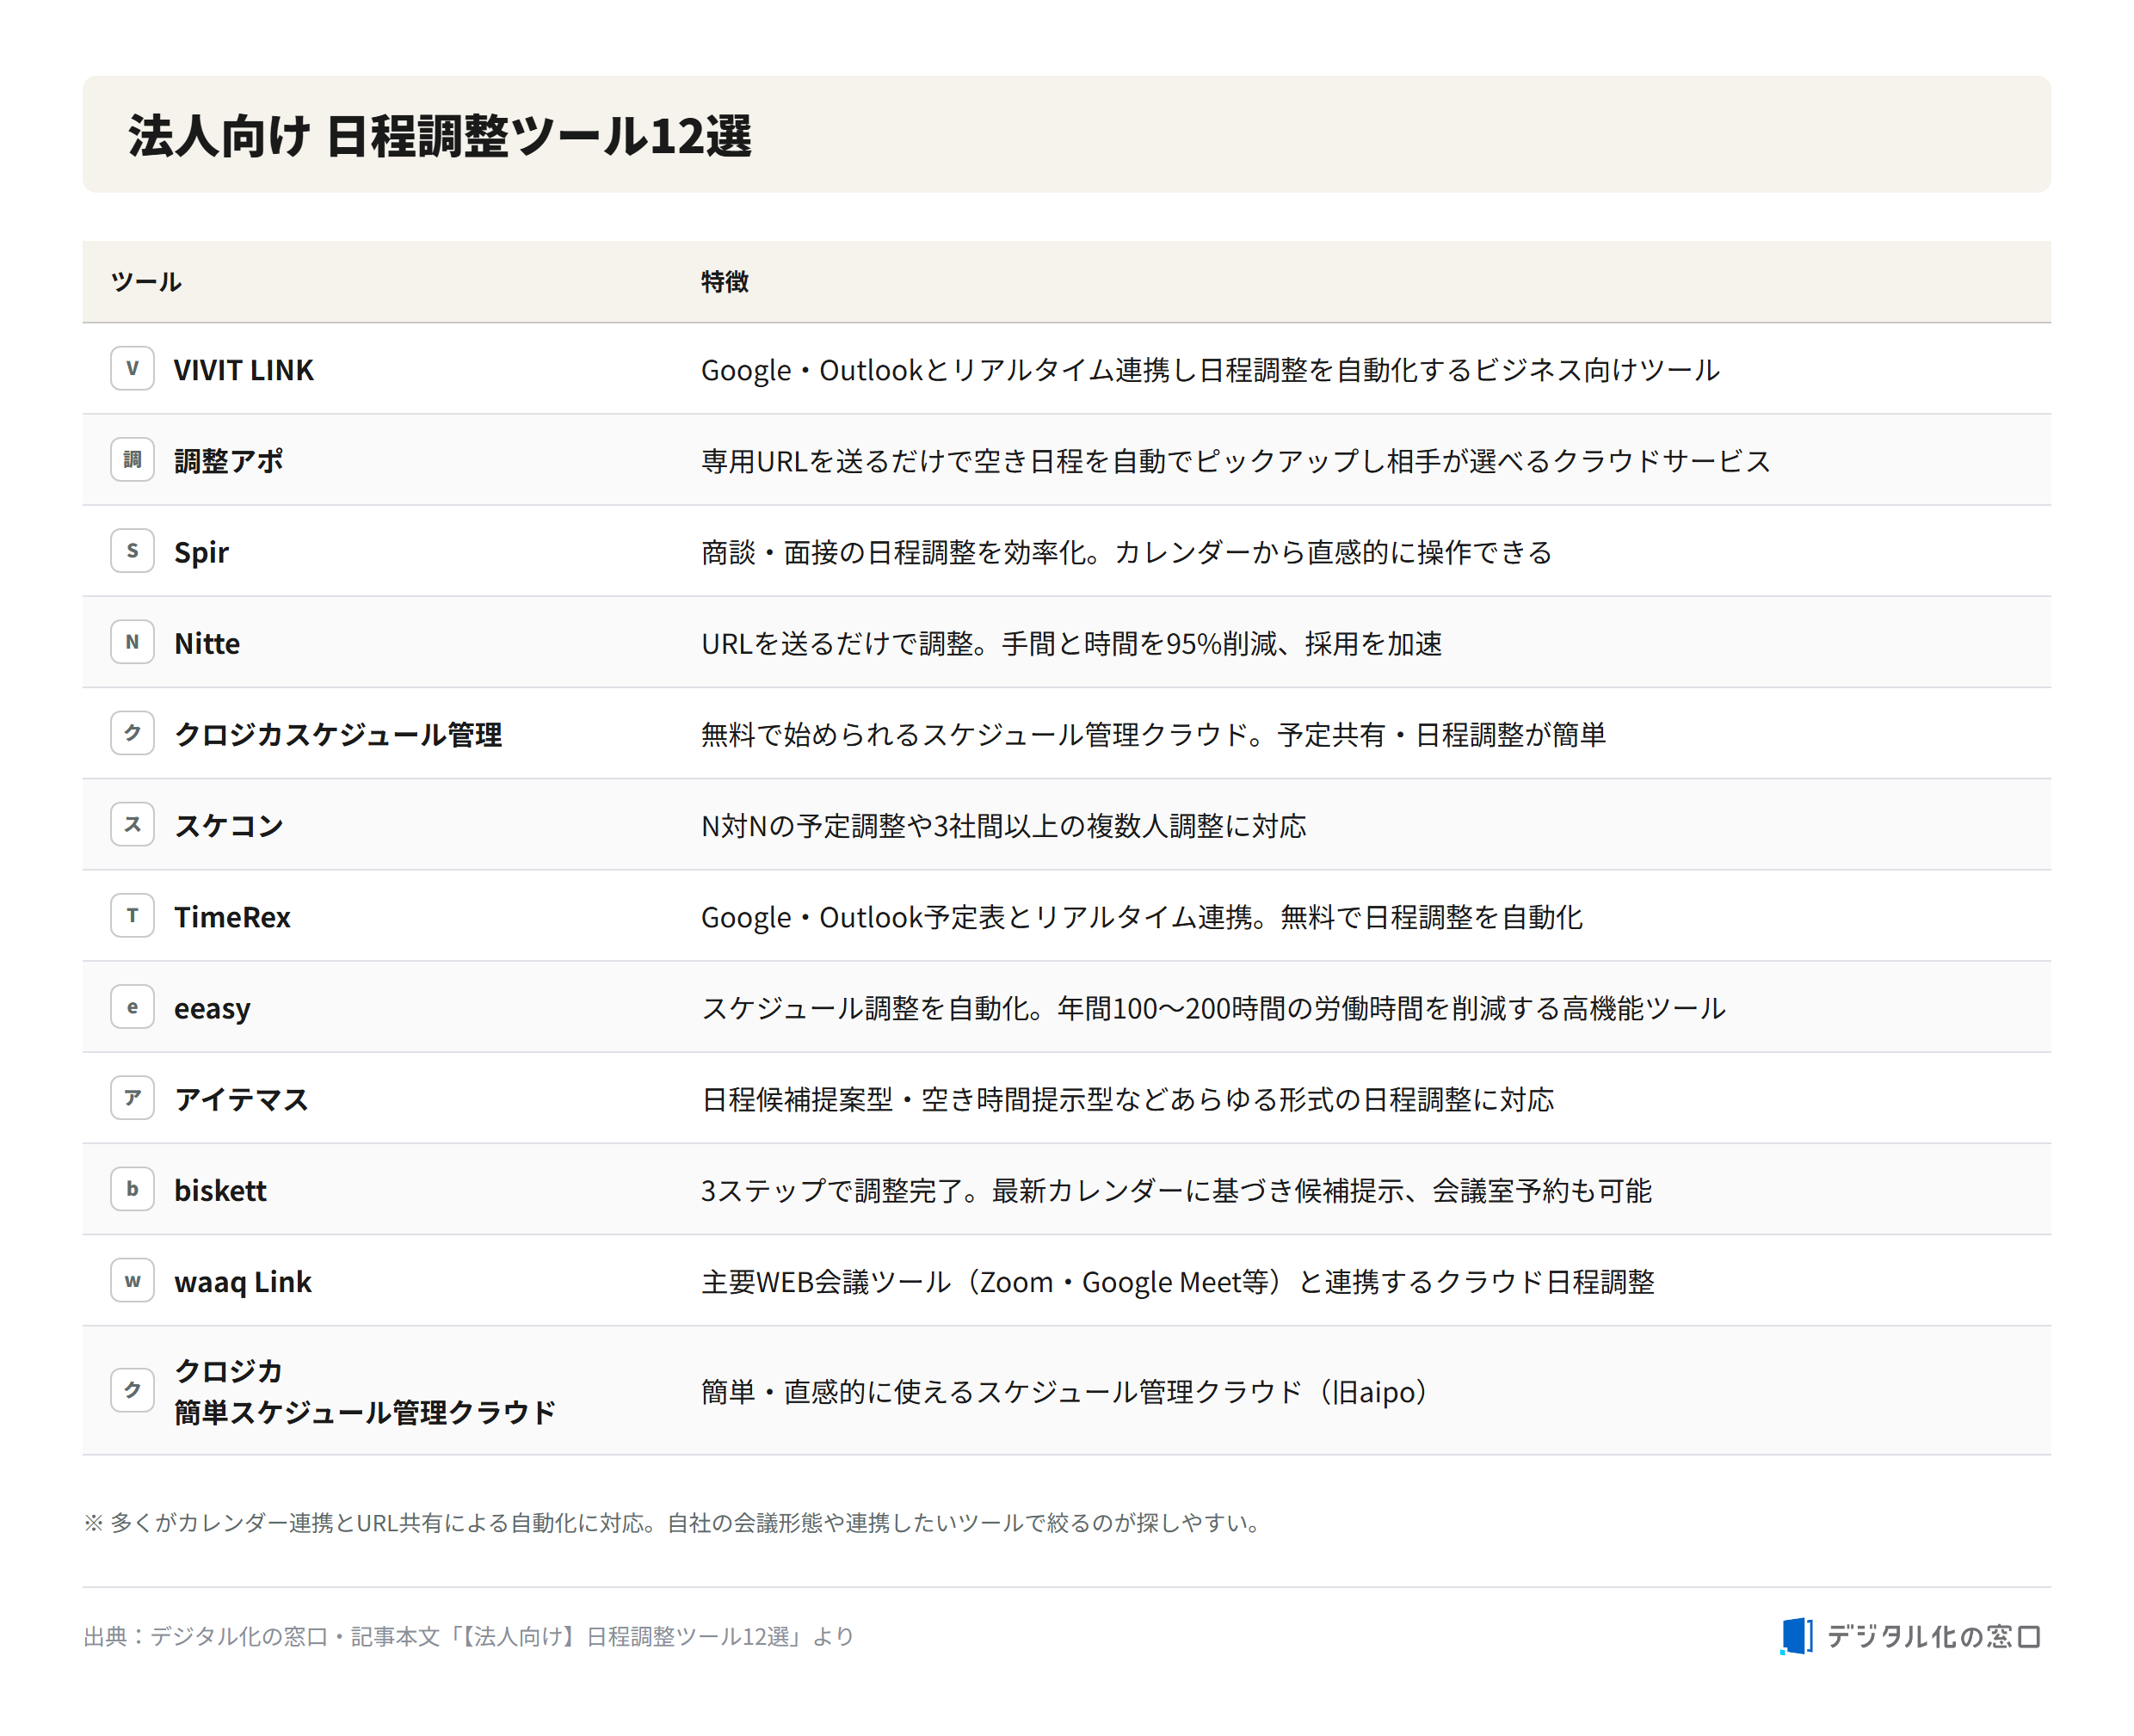Click the w icon beside waaq Link
The image size is (2134, 1736).
(x=132, y=1280)
